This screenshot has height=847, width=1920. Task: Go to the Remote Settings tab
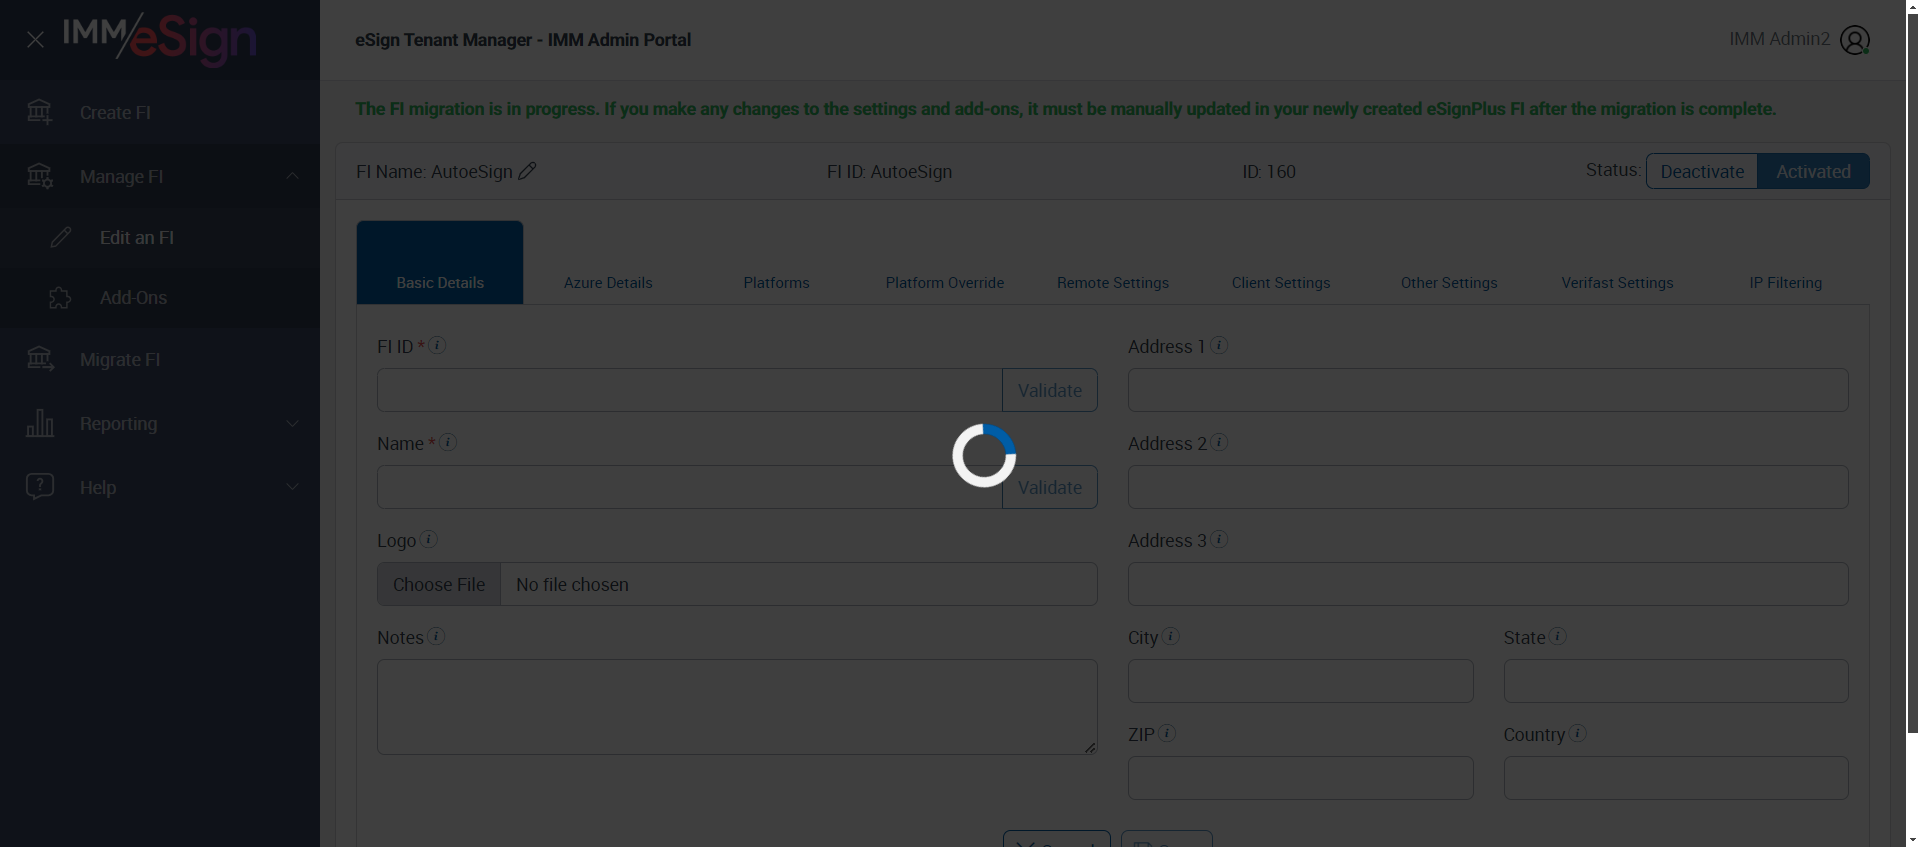pos(1113,283)
